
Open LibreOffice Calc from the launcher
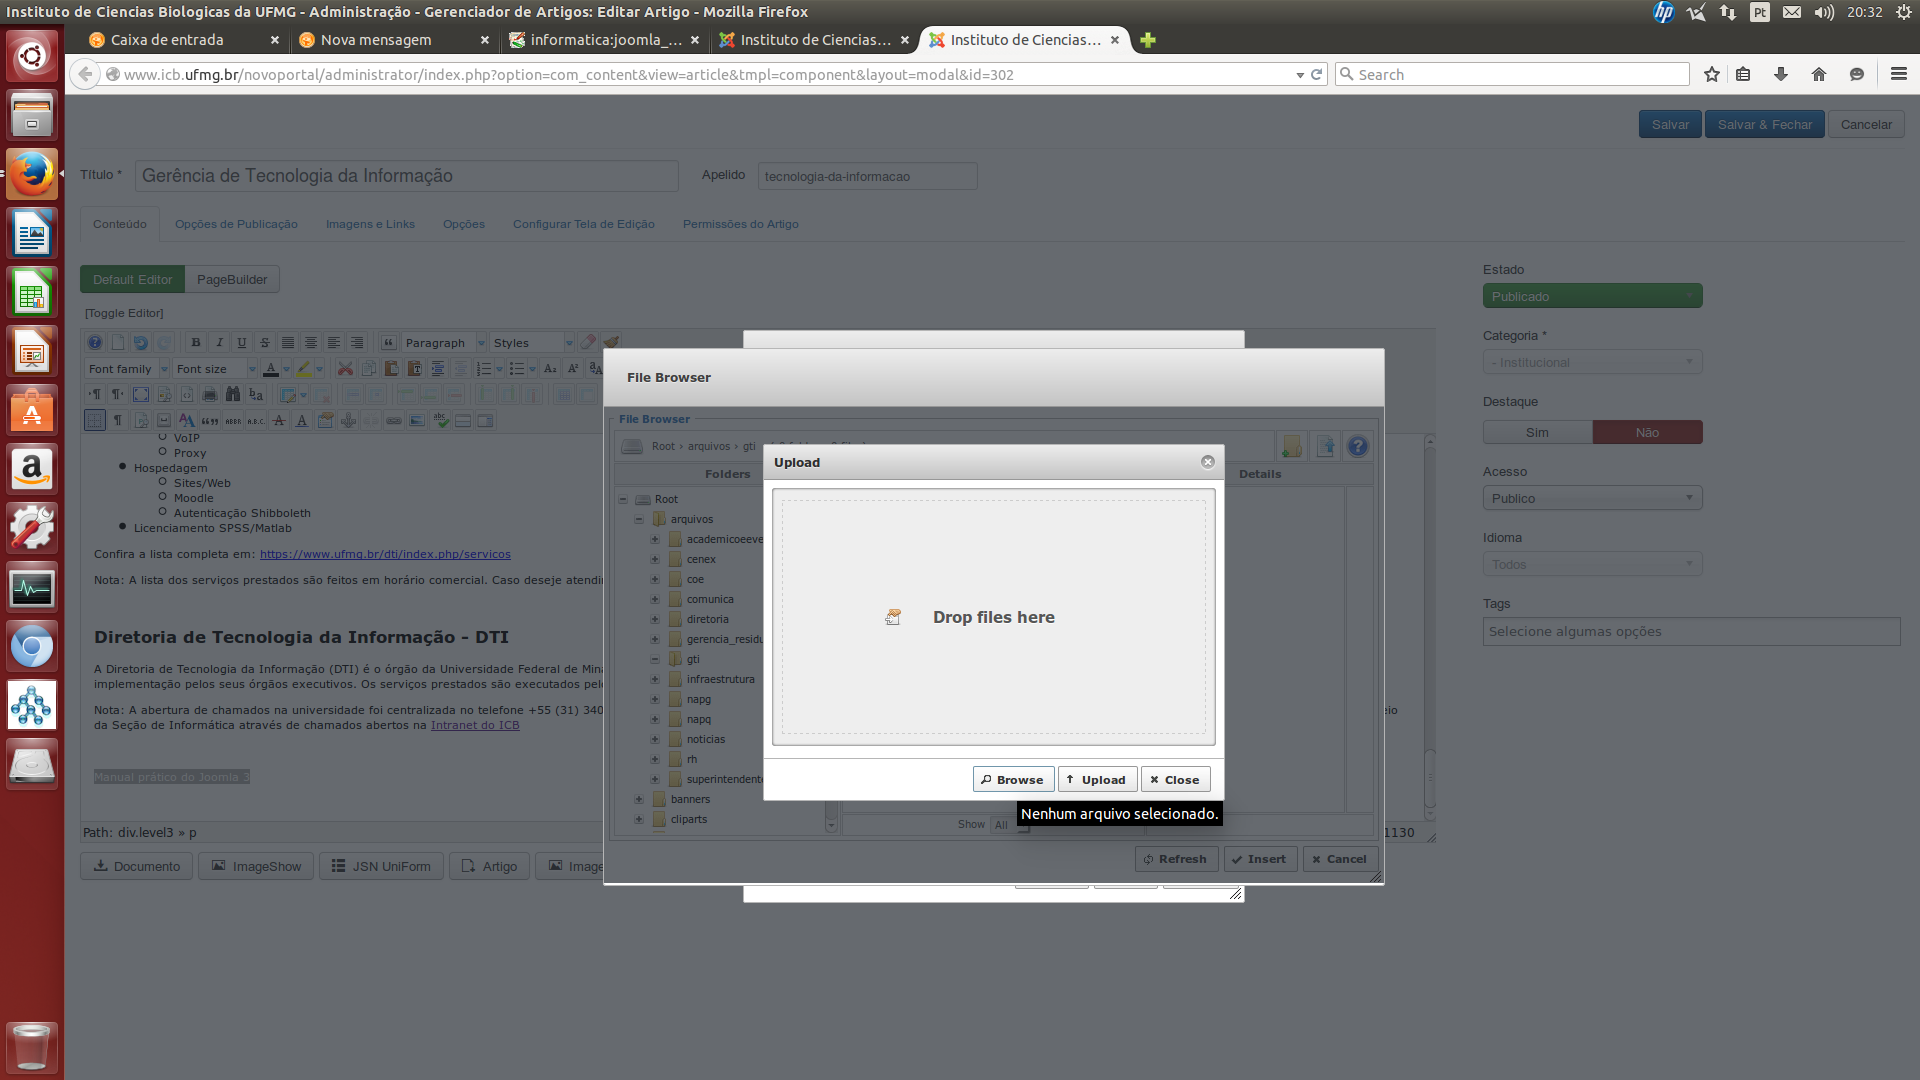(32, 294)
